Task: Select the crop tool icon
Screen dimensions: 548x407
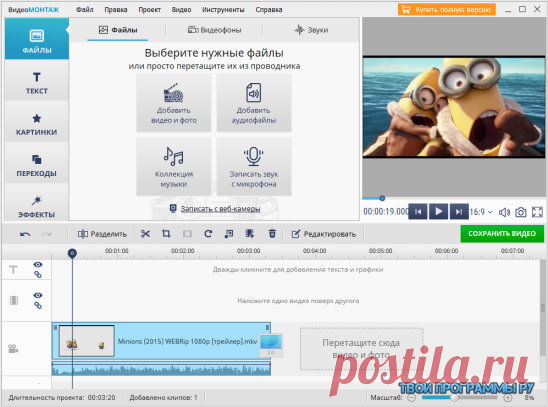Action: point(166,234)
